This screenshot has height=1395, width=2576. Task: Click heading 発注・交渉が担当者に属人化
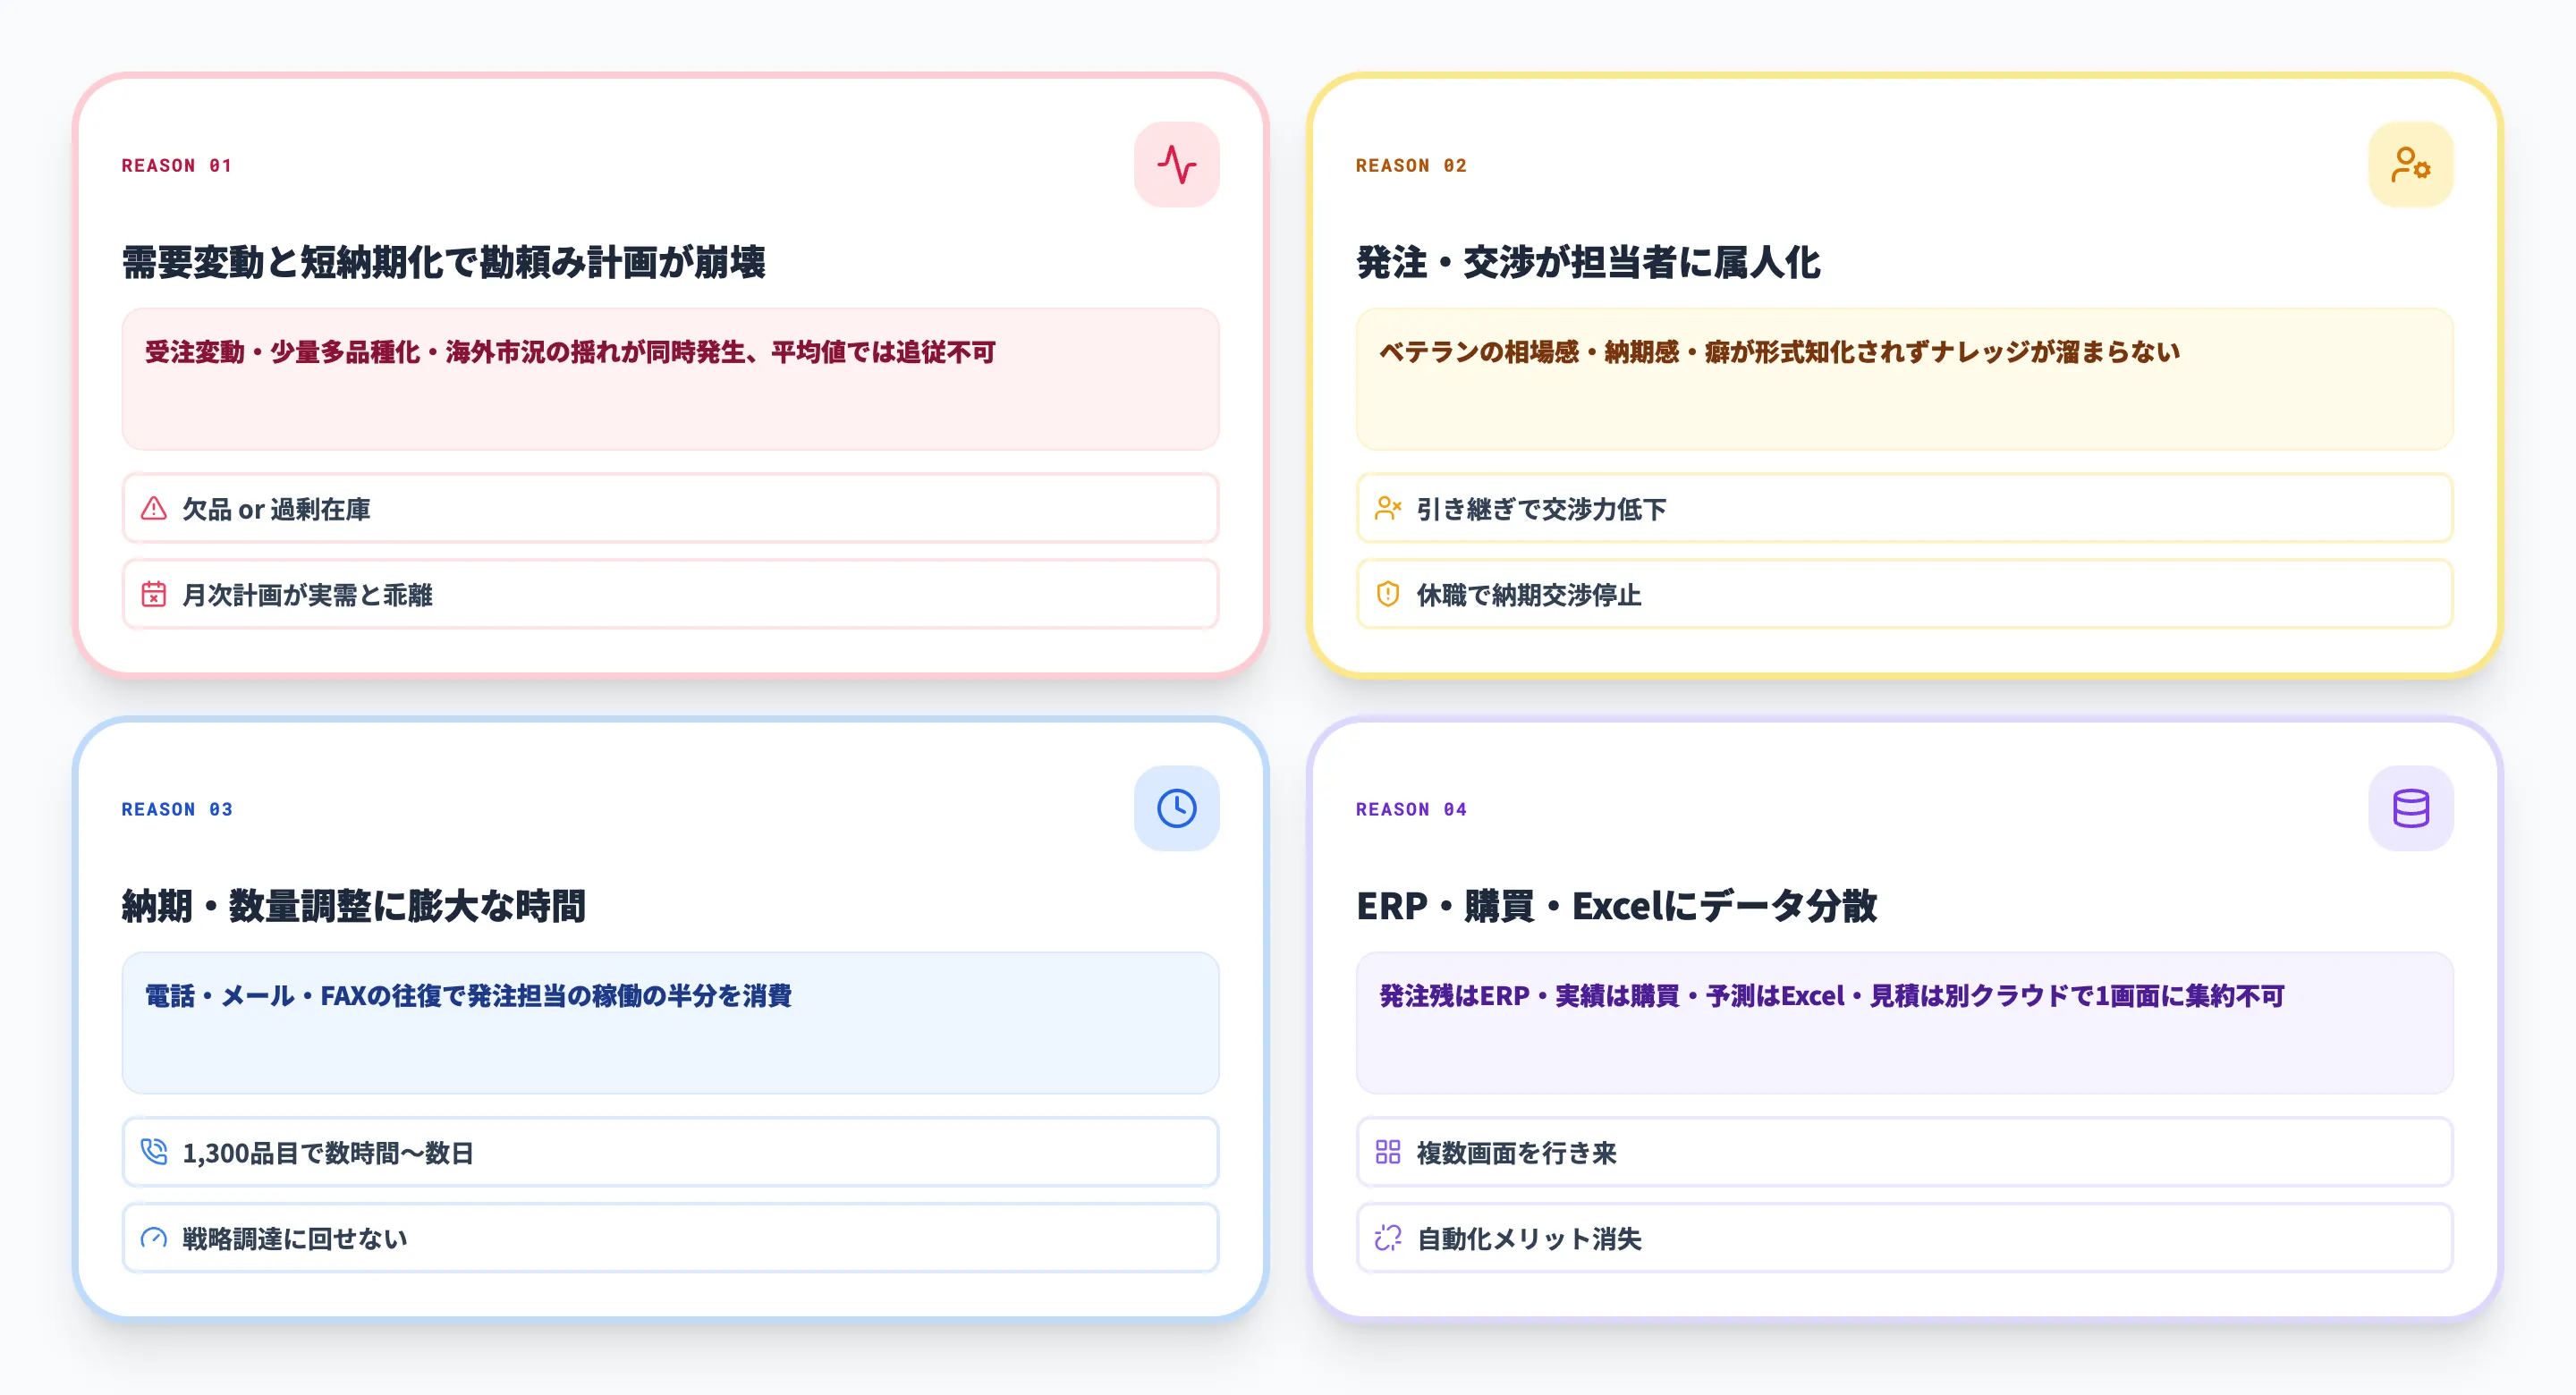pyautogui.click(x=1588, y=262)
